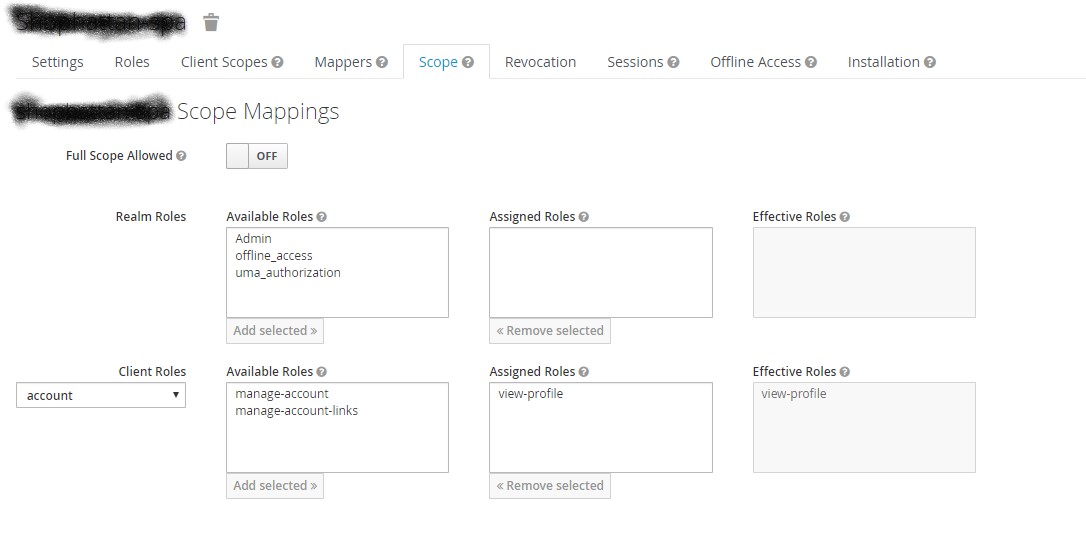Image resolution: width=1086 pixels, height=535 pixels.
Task: Show help for Realm Roles Available Roles
Action: (x=321, y=217)
